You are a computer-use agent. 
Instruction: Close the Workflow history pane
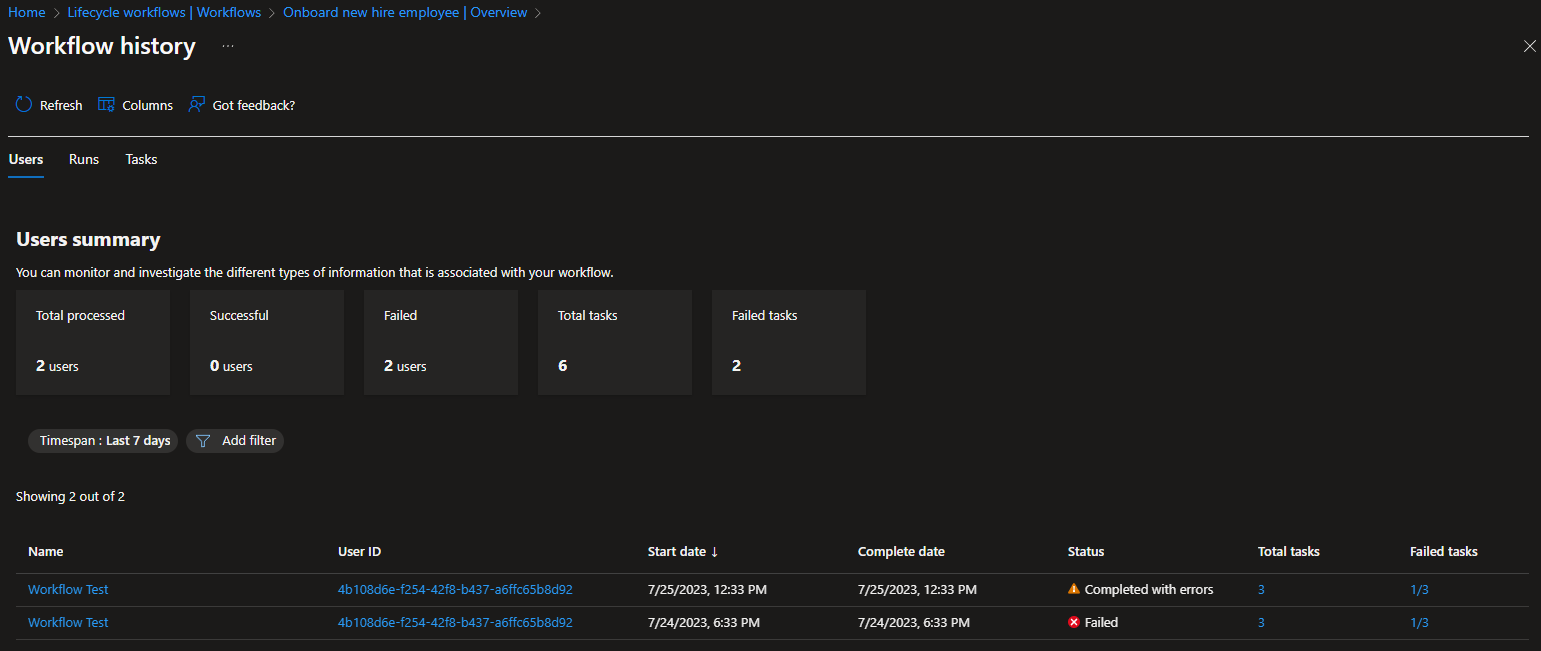(1529, 46)
